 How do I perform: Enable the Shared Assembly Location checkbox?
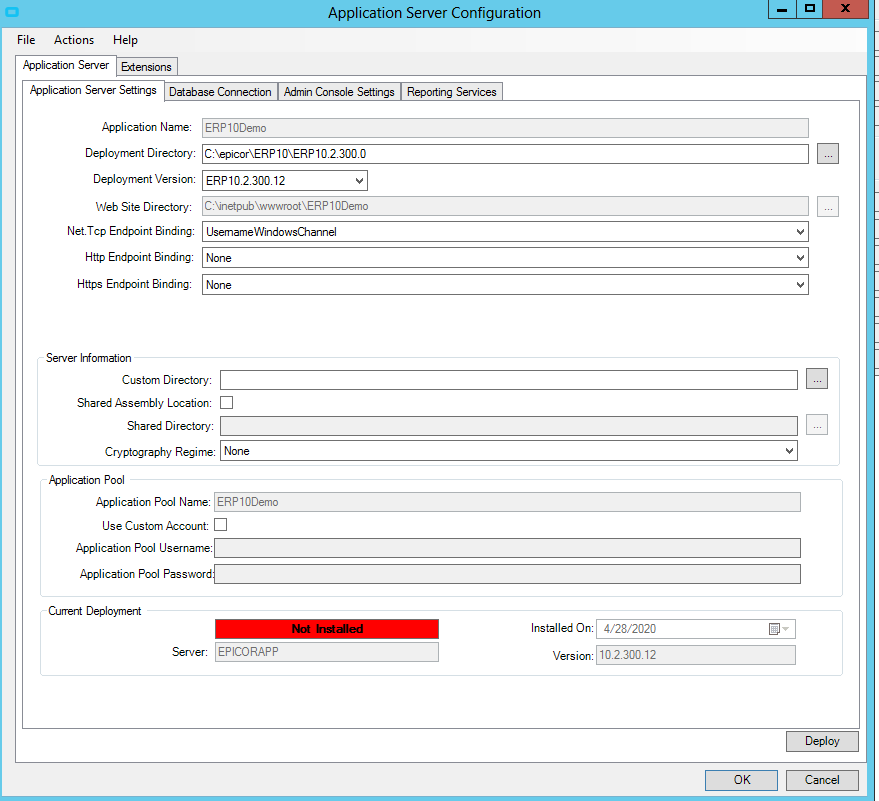225,402
